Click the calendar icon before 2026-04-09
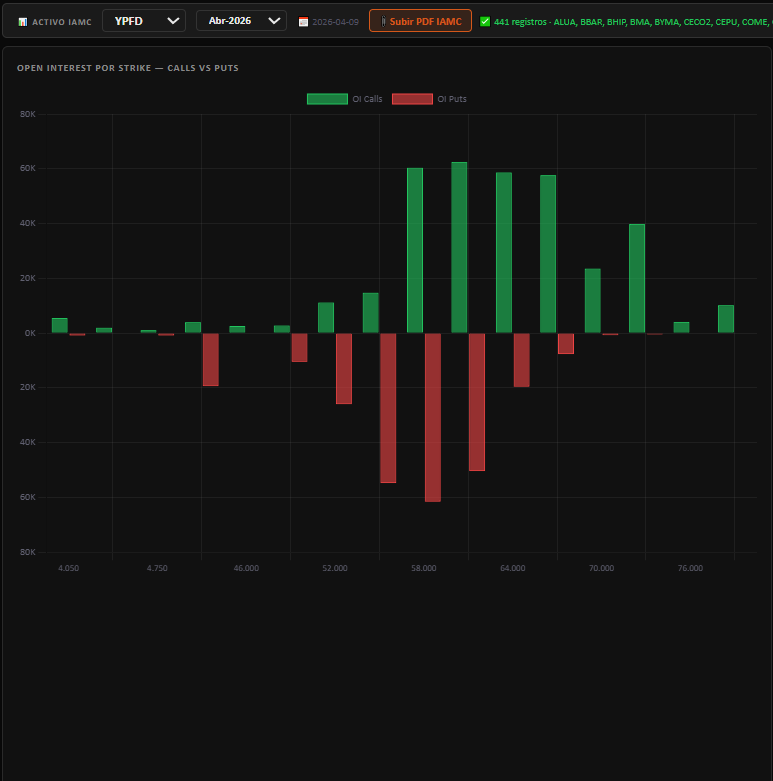The image size is (773, 781). click(x=303, y=22)
